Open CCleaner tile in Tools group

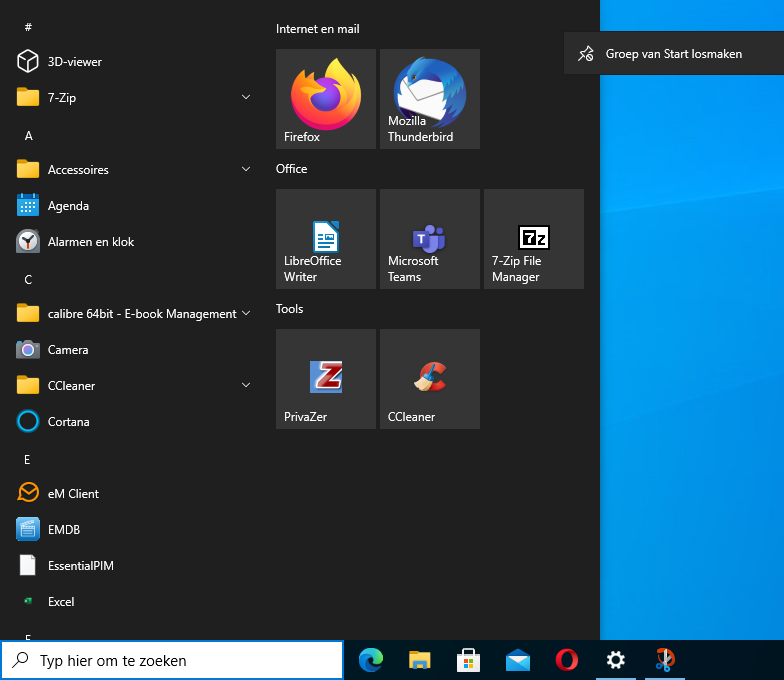[430, 379]
